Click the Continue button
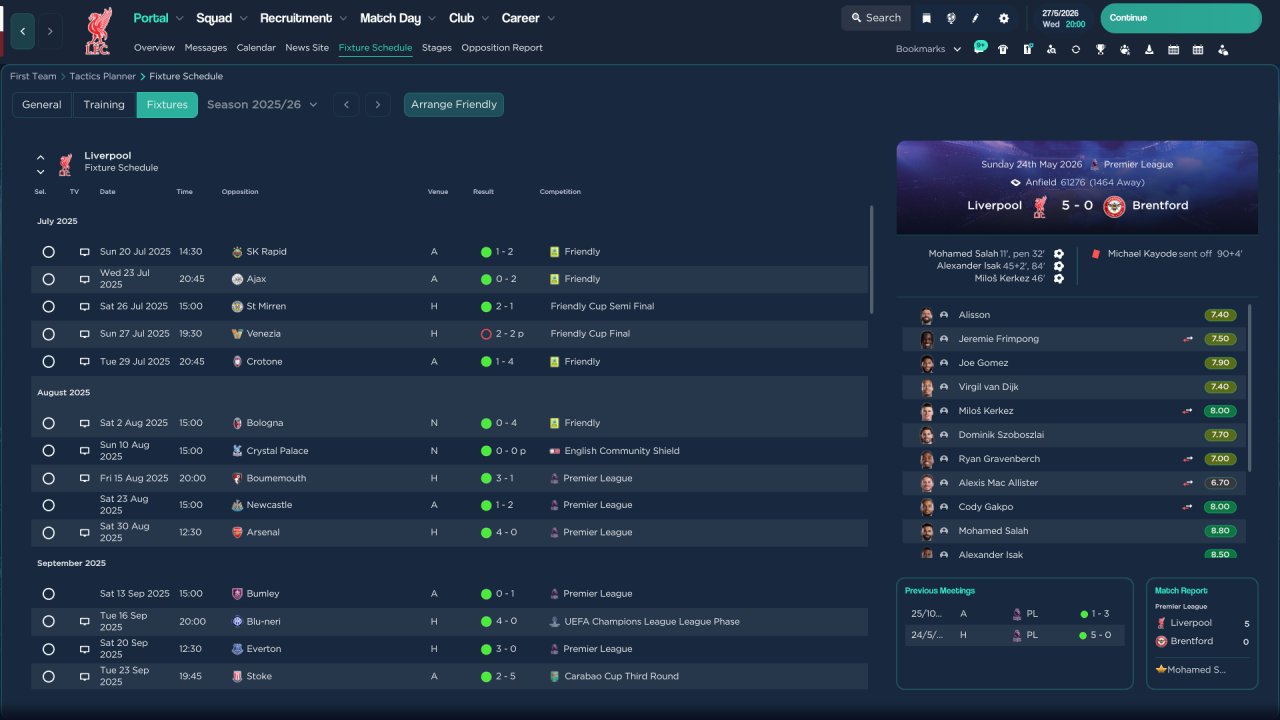The image size is (1280, 720). tap(1181, 18)
